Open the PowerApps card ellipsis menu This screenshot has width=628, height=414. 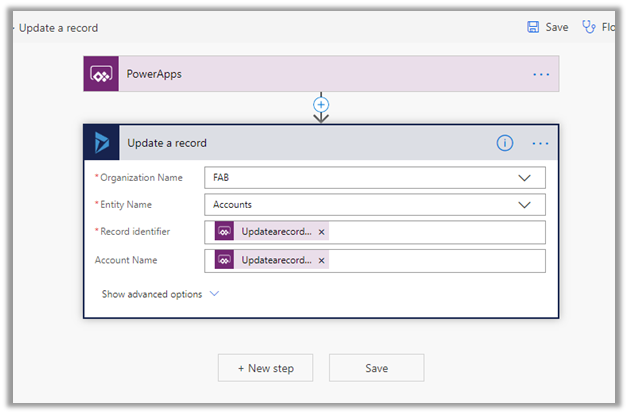click(x=541, y=74)
